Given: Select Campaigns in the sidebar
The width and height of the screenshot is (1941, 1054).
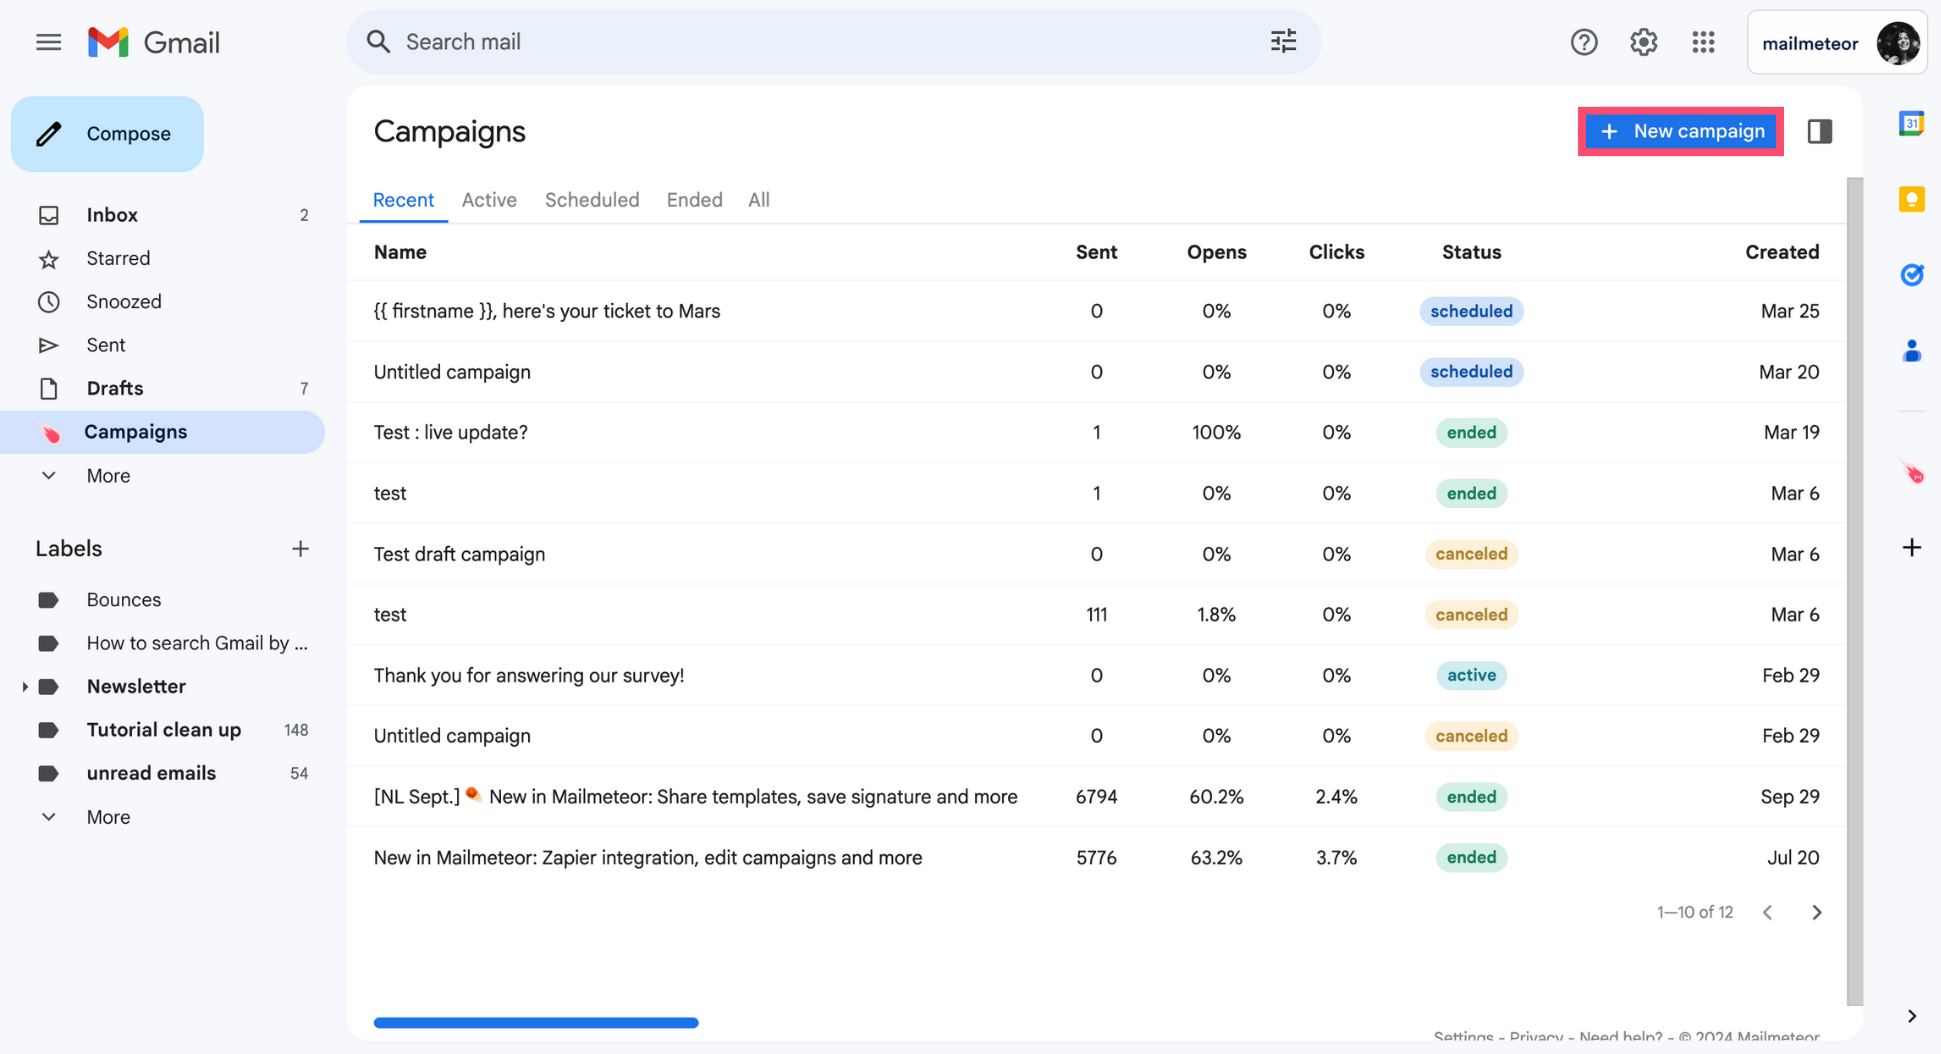Looking at the screenshot, I should point(162,432).
